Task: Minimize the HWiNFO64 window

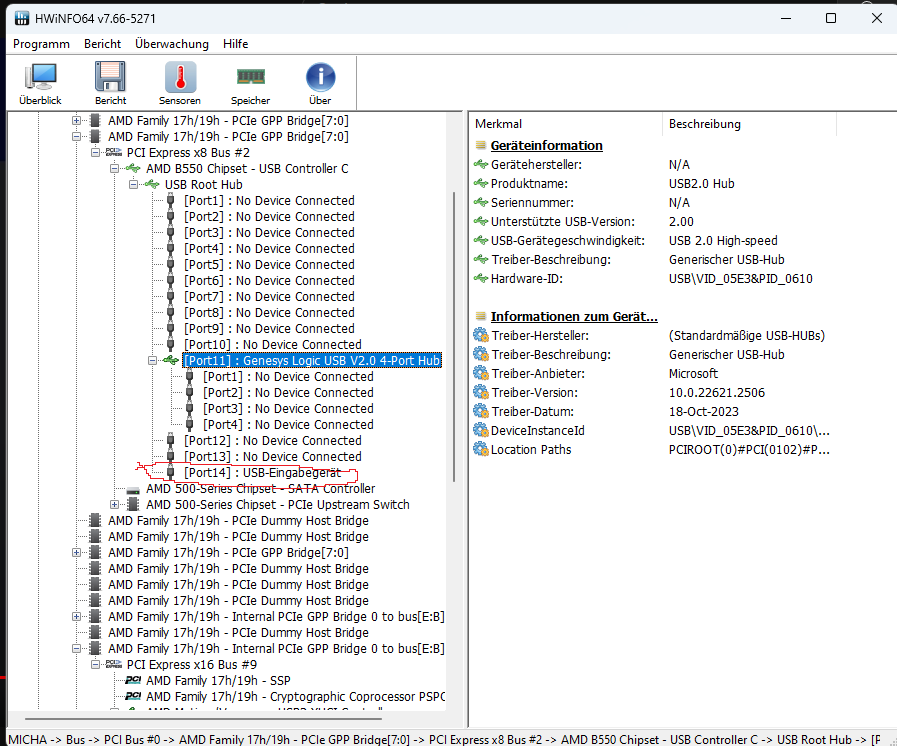Action: (x=786, y=18)
